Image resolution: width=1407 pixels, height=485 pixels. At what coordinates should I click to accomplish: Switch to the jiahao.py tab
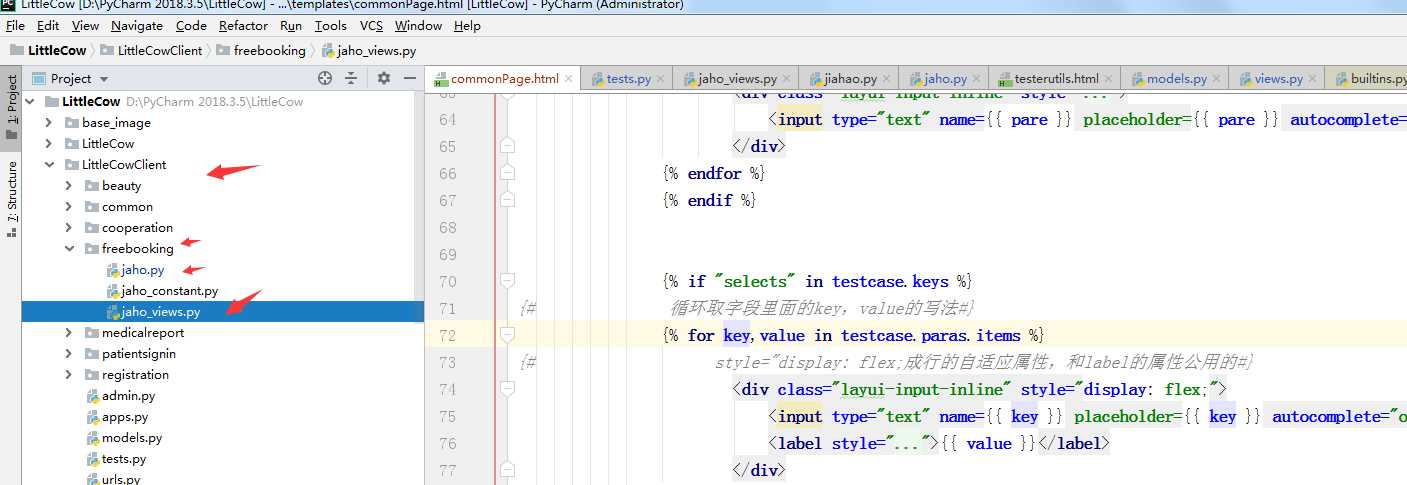click(x=848, y=78)
